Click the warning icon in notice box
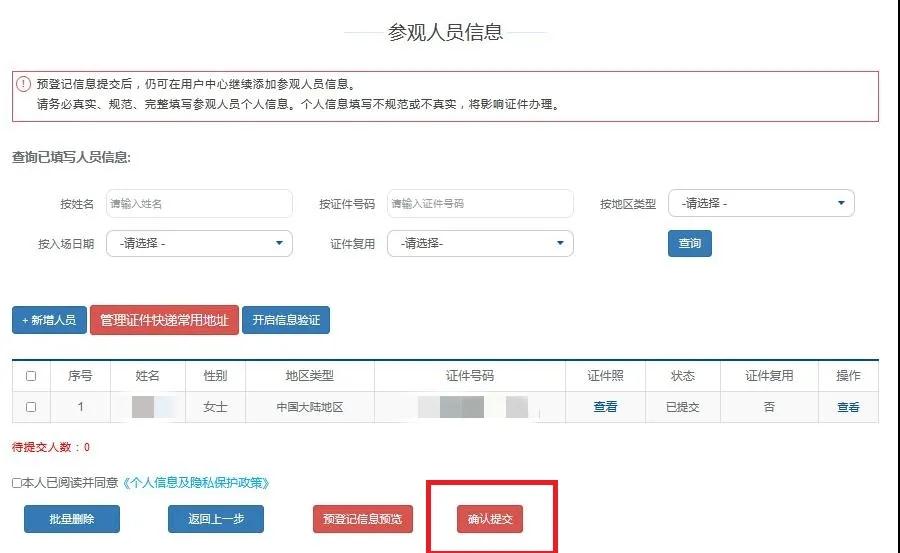900x553 pixels. 24,84
